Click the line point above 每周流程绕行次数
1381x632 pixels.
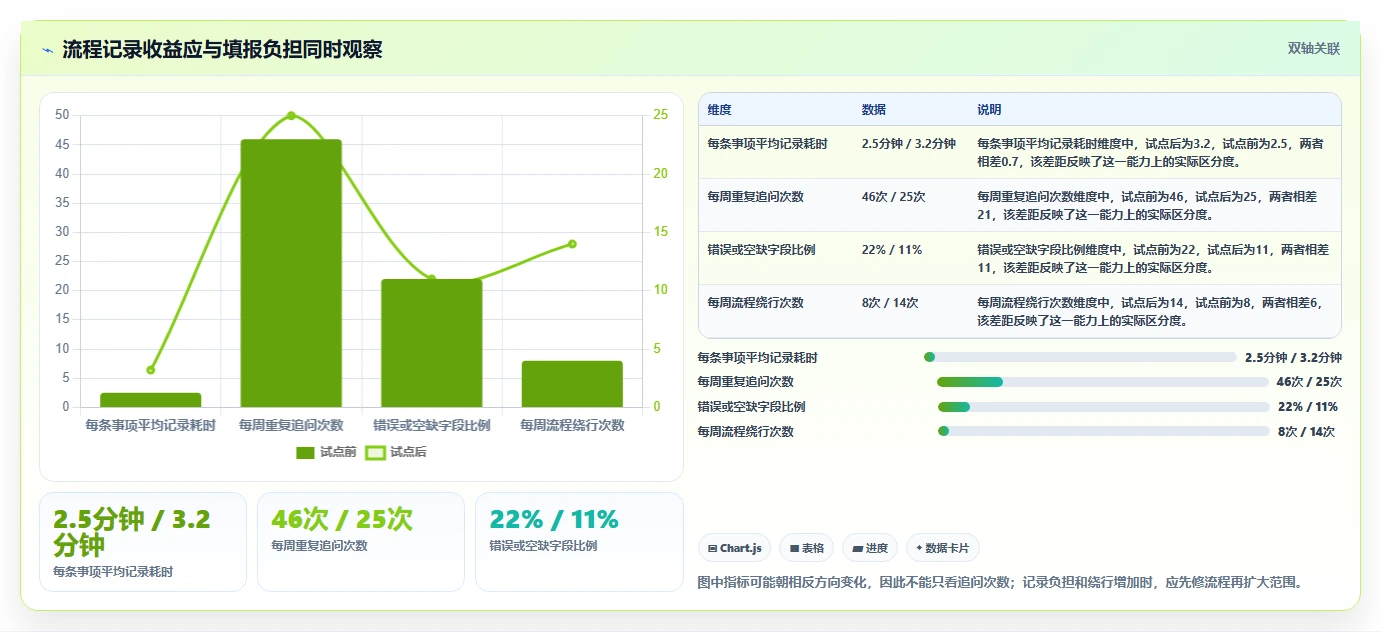(x=572, y=244)
